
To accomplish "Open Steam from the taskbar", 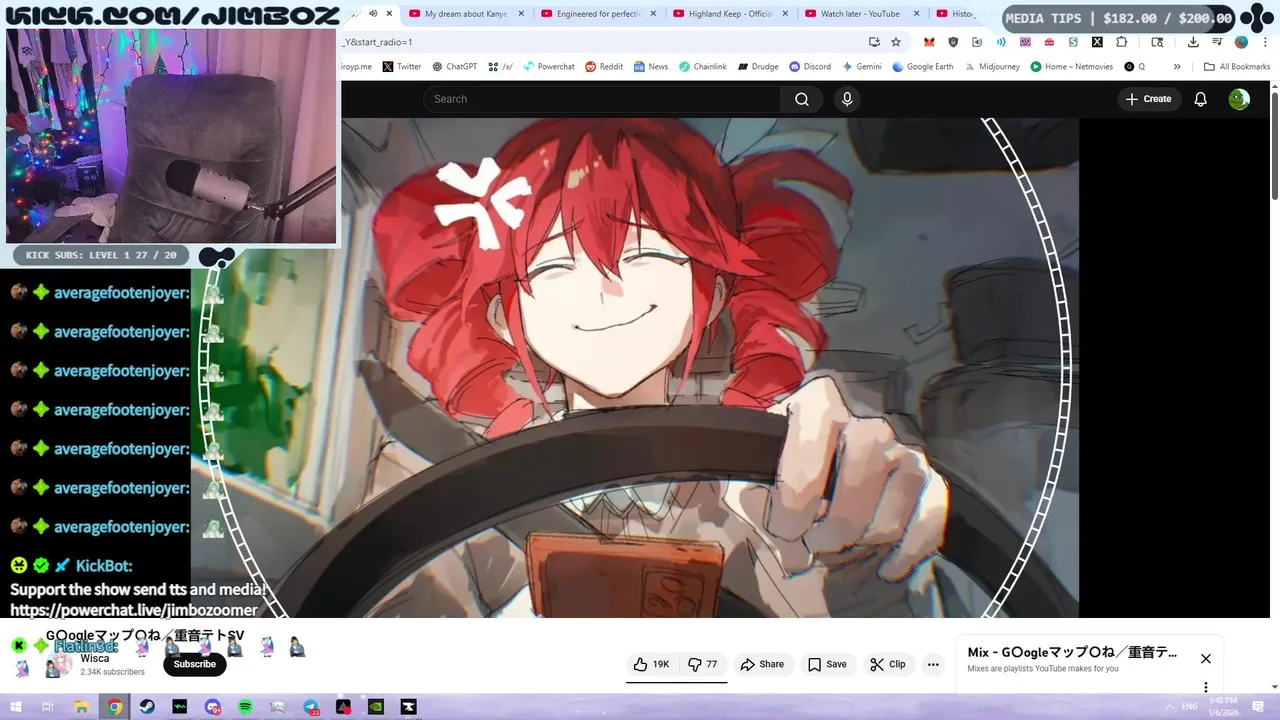I will point(147,707).
